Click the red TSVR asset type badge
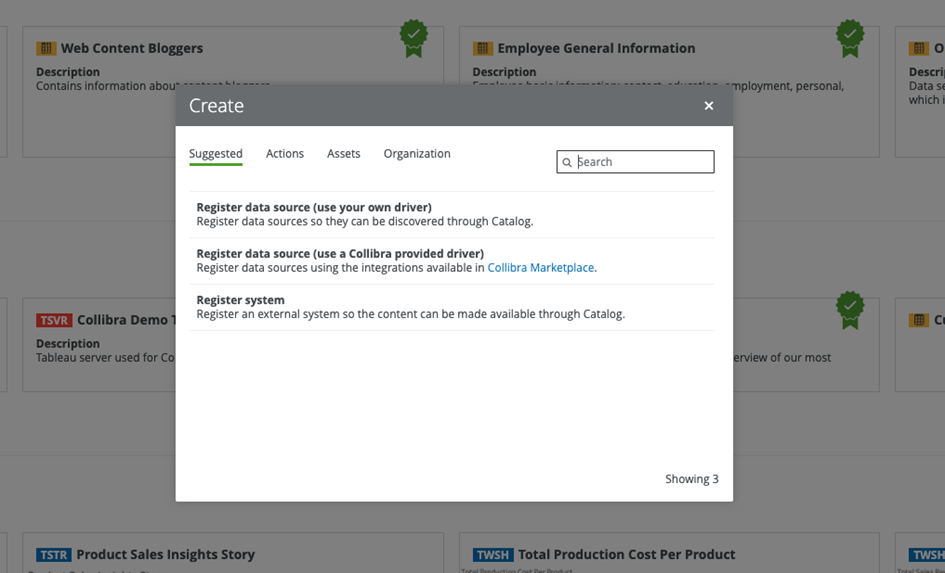Viewport: 945px width, 573px height. pos(54,320)
